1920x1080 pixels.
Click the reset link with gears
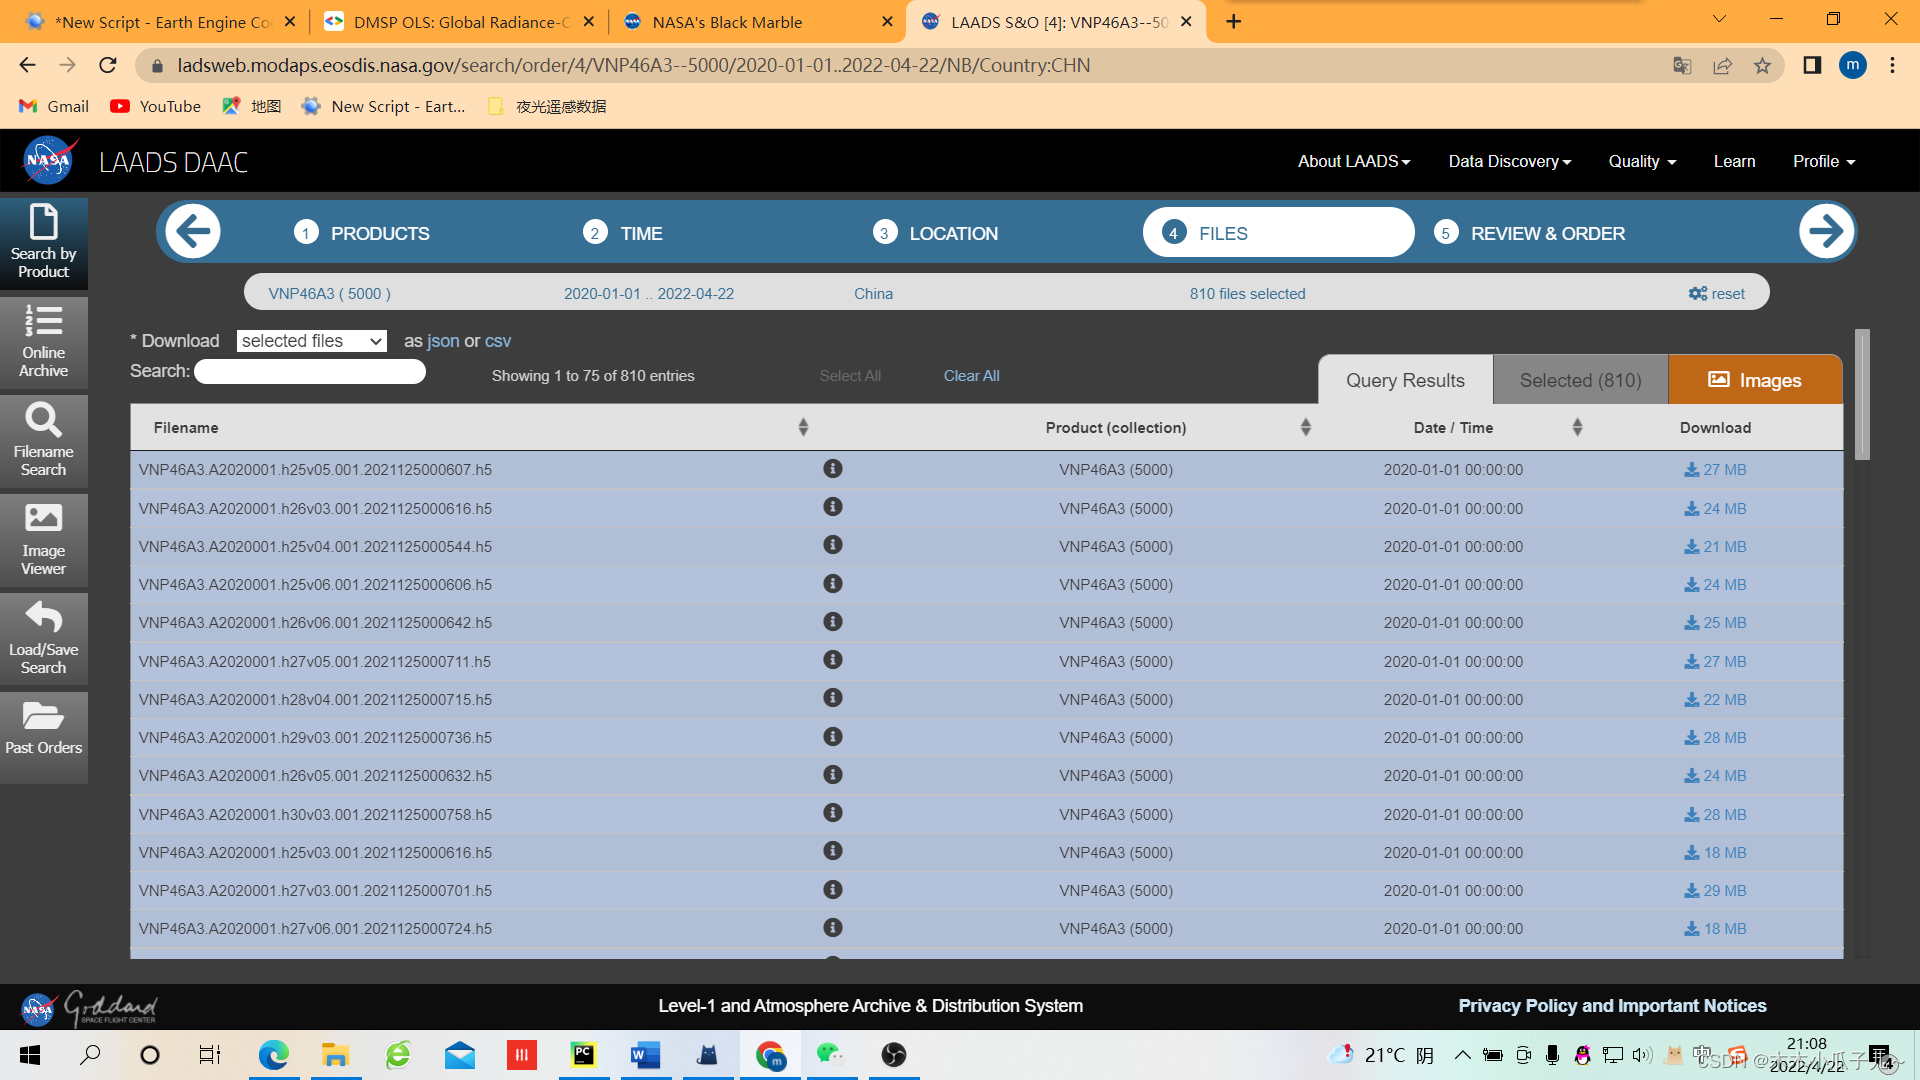click(x=1716, y=294)
